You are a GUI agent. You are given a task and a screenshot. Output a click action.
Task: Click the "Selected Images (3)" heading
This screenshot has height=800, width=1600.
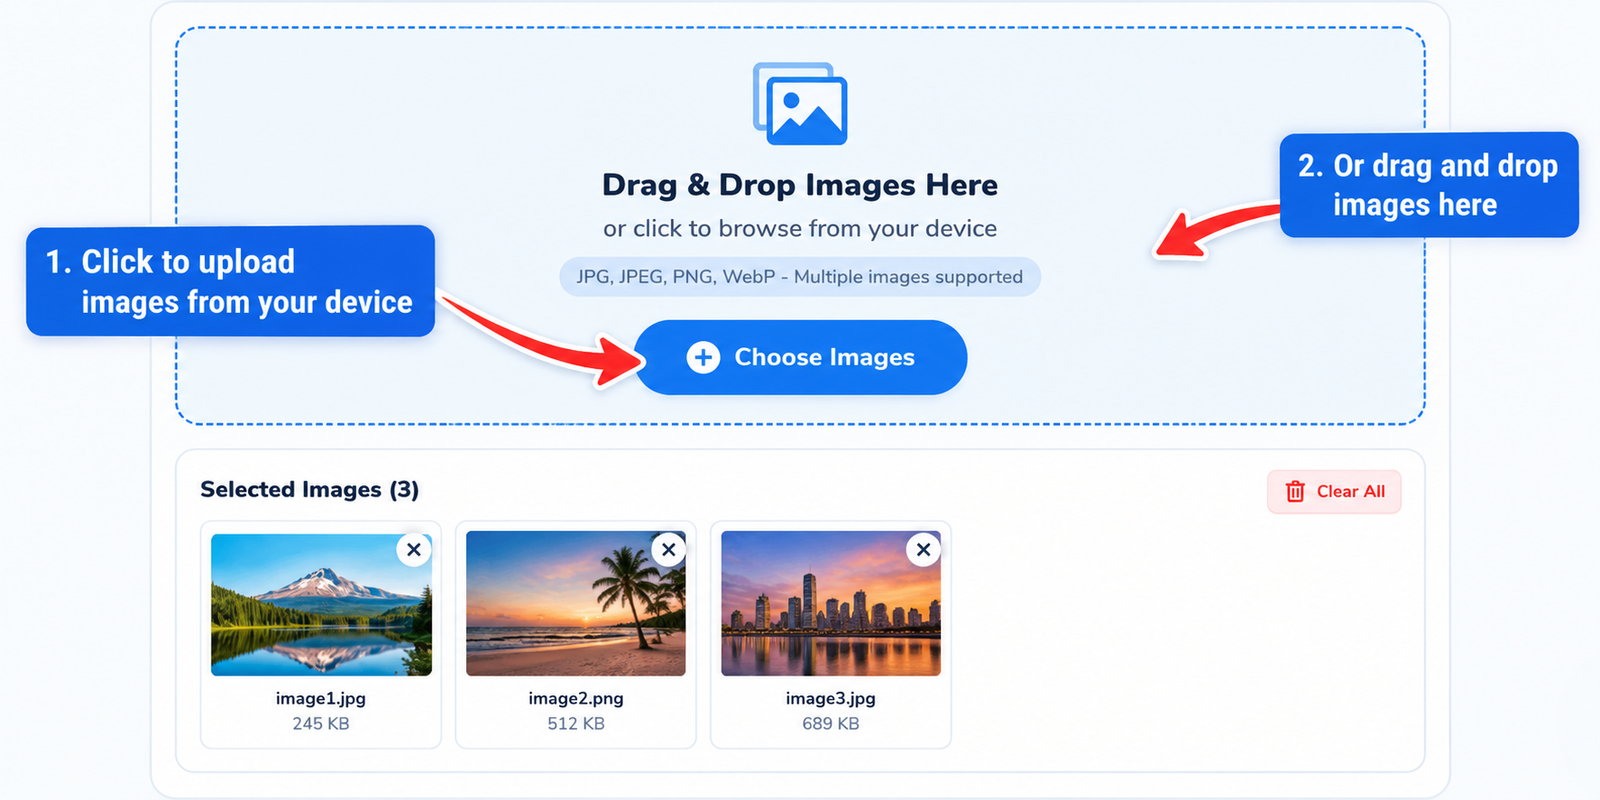[310, 489]
